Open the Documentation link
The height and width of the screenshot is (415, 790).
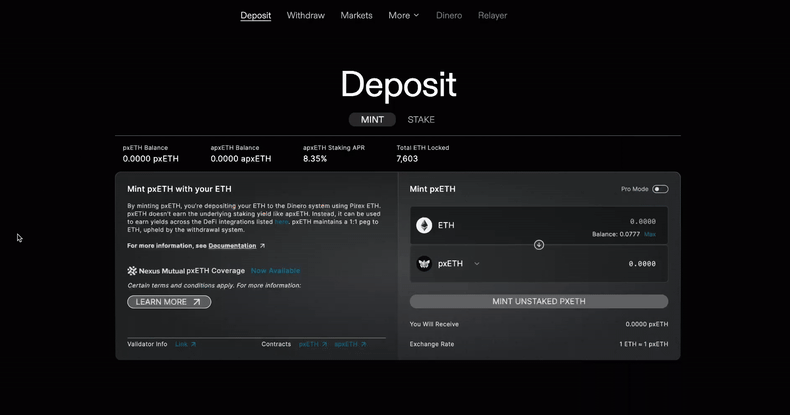pyautogui.click(x=232, y=246)
